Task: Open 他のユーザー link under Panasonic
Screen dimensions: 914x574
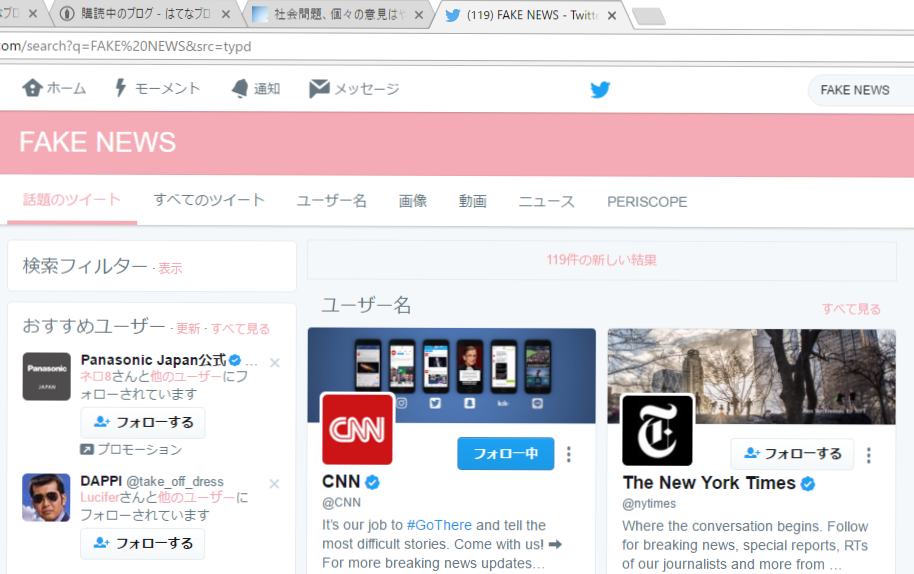Action: (x=186, y=376)
